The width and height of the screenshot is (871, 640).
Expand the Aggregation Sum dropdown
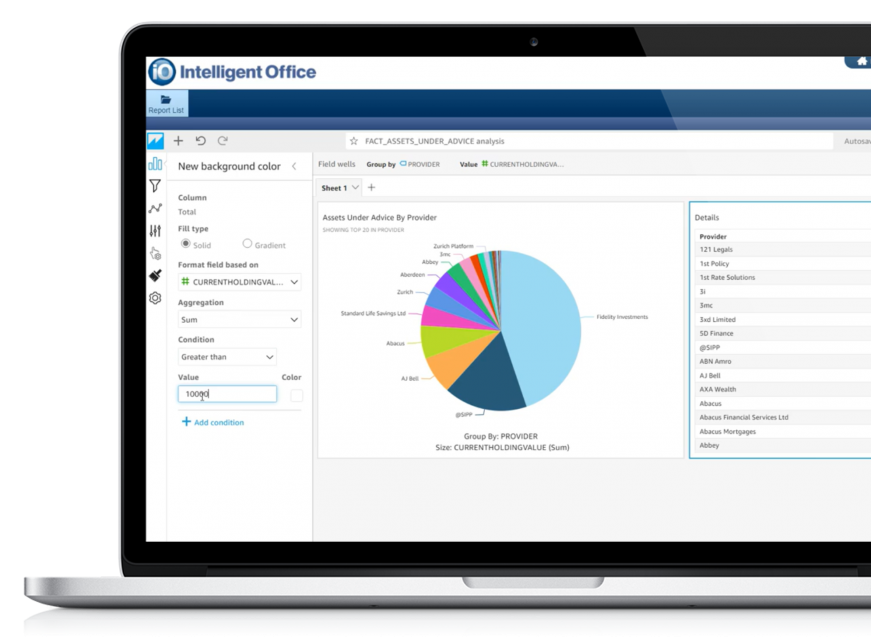tap(239, 320)
